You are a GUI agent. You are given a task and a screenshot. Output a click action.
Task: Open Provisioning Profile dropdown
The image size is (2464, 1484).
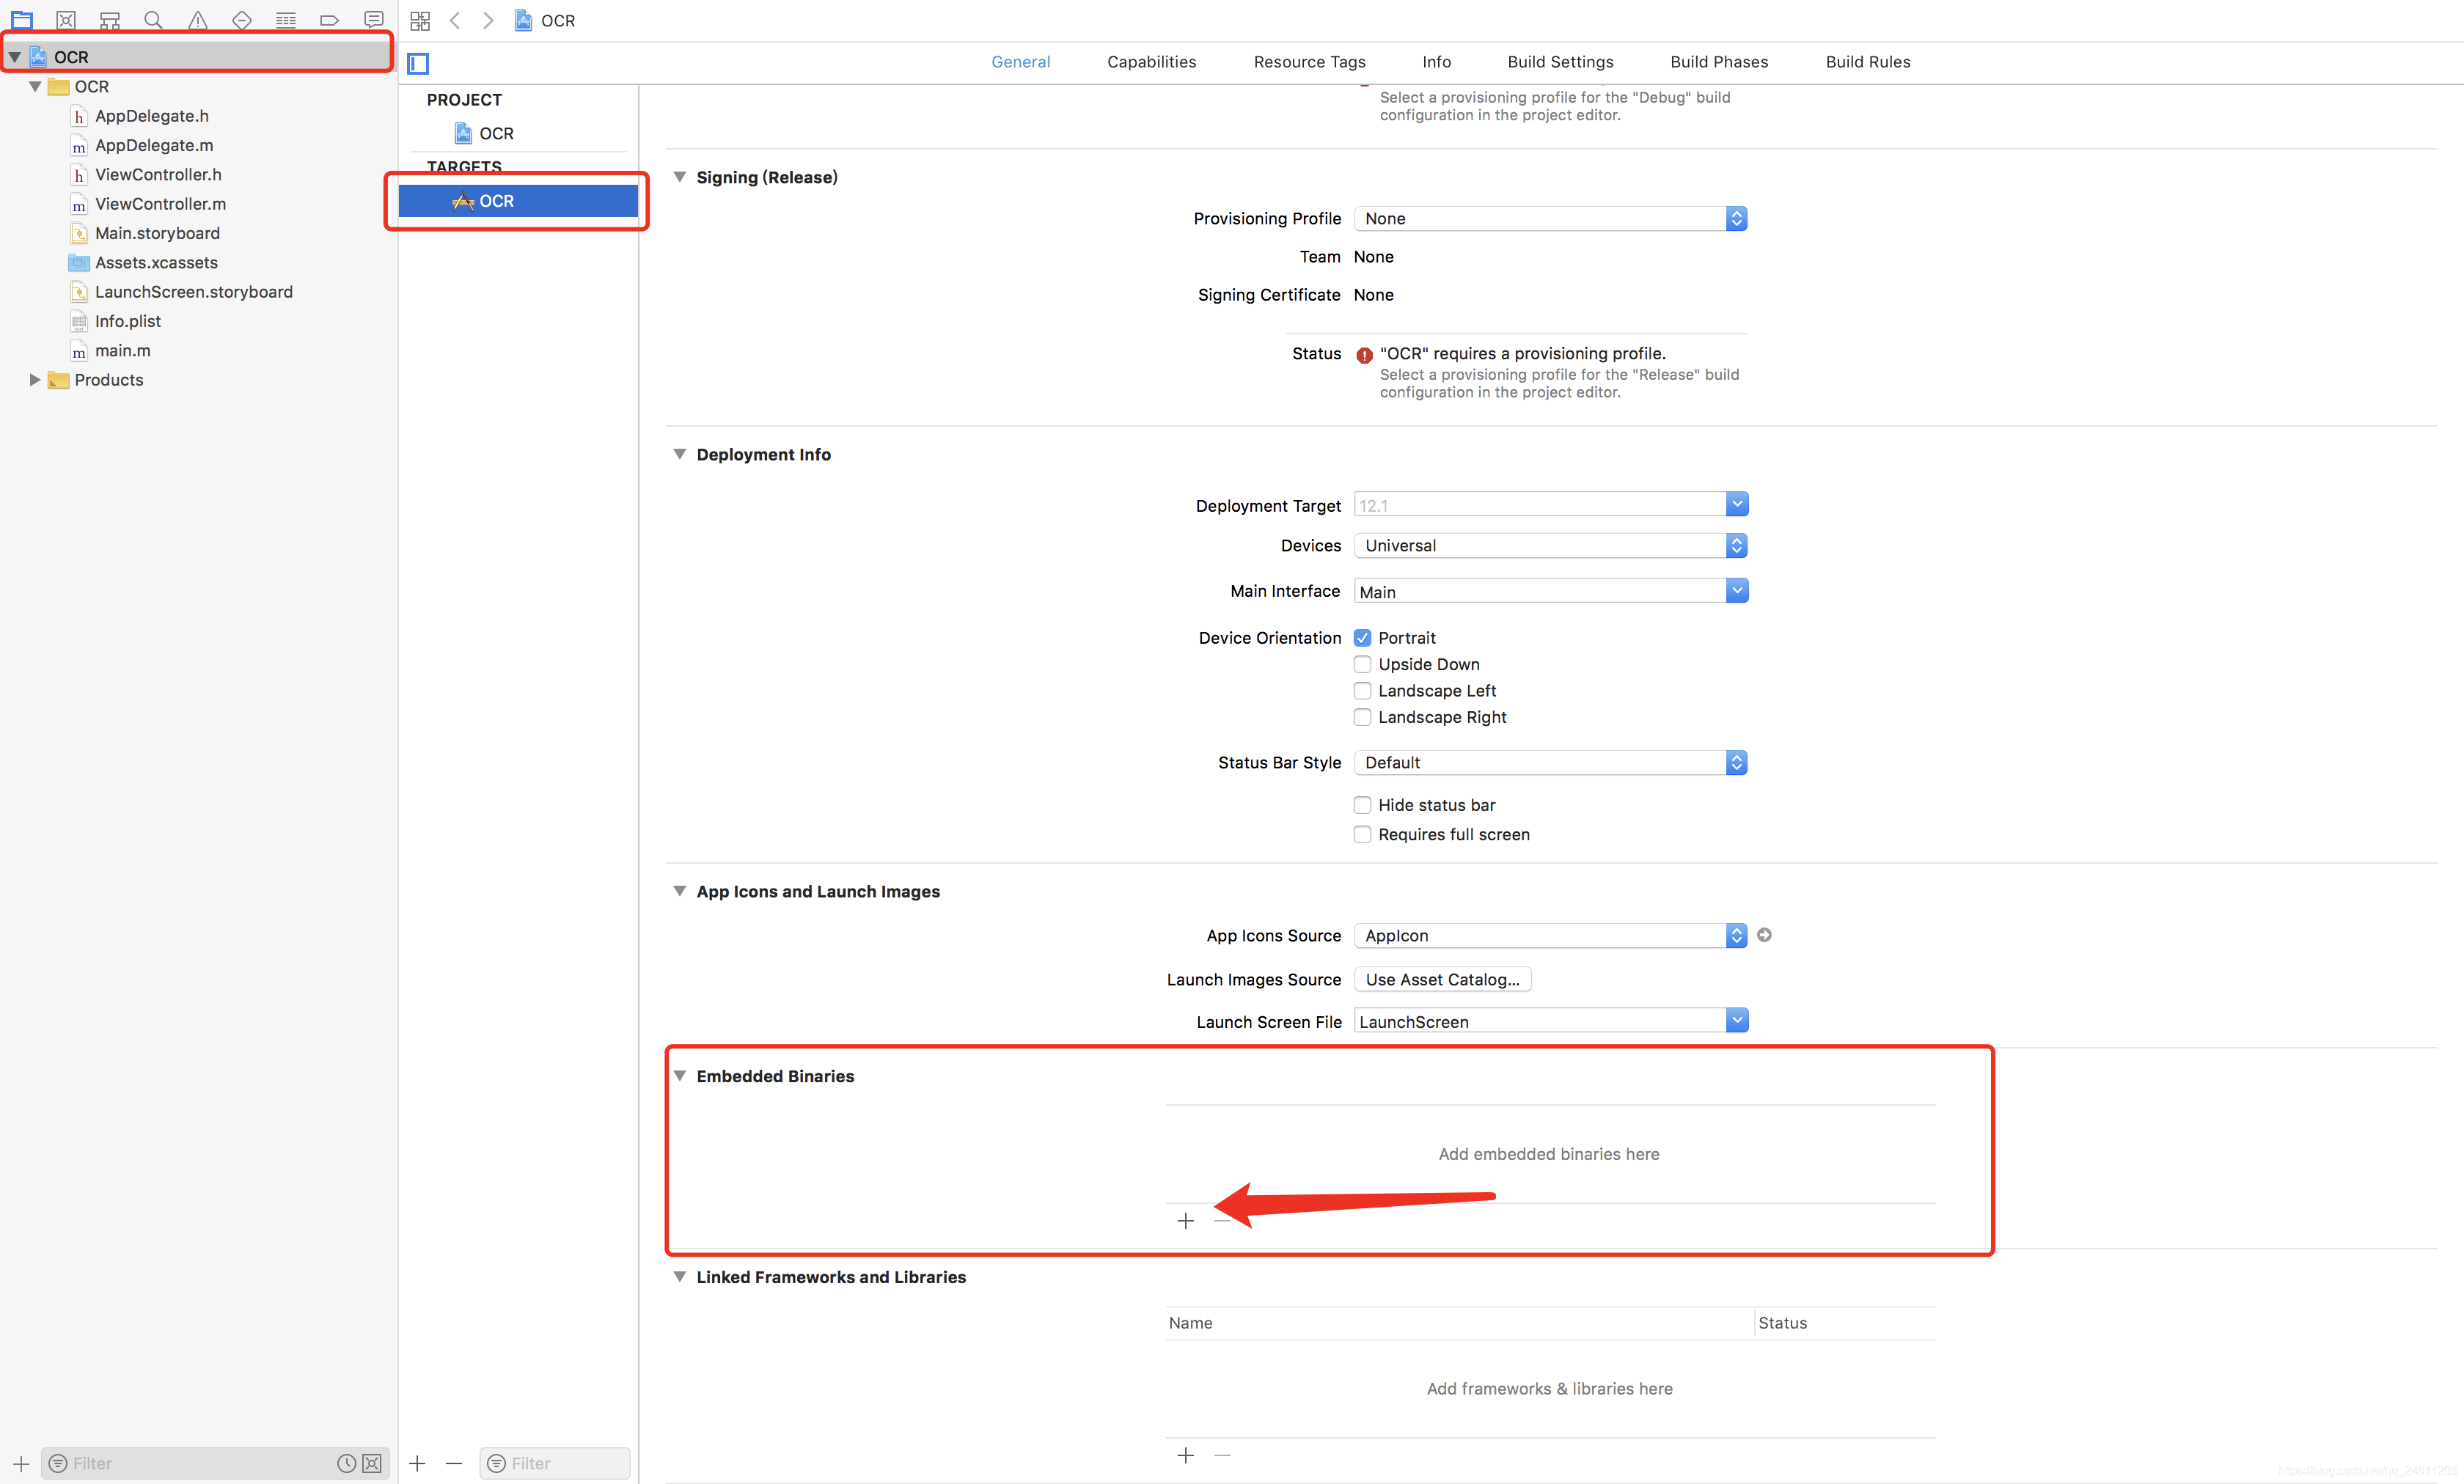[1551, 218]
